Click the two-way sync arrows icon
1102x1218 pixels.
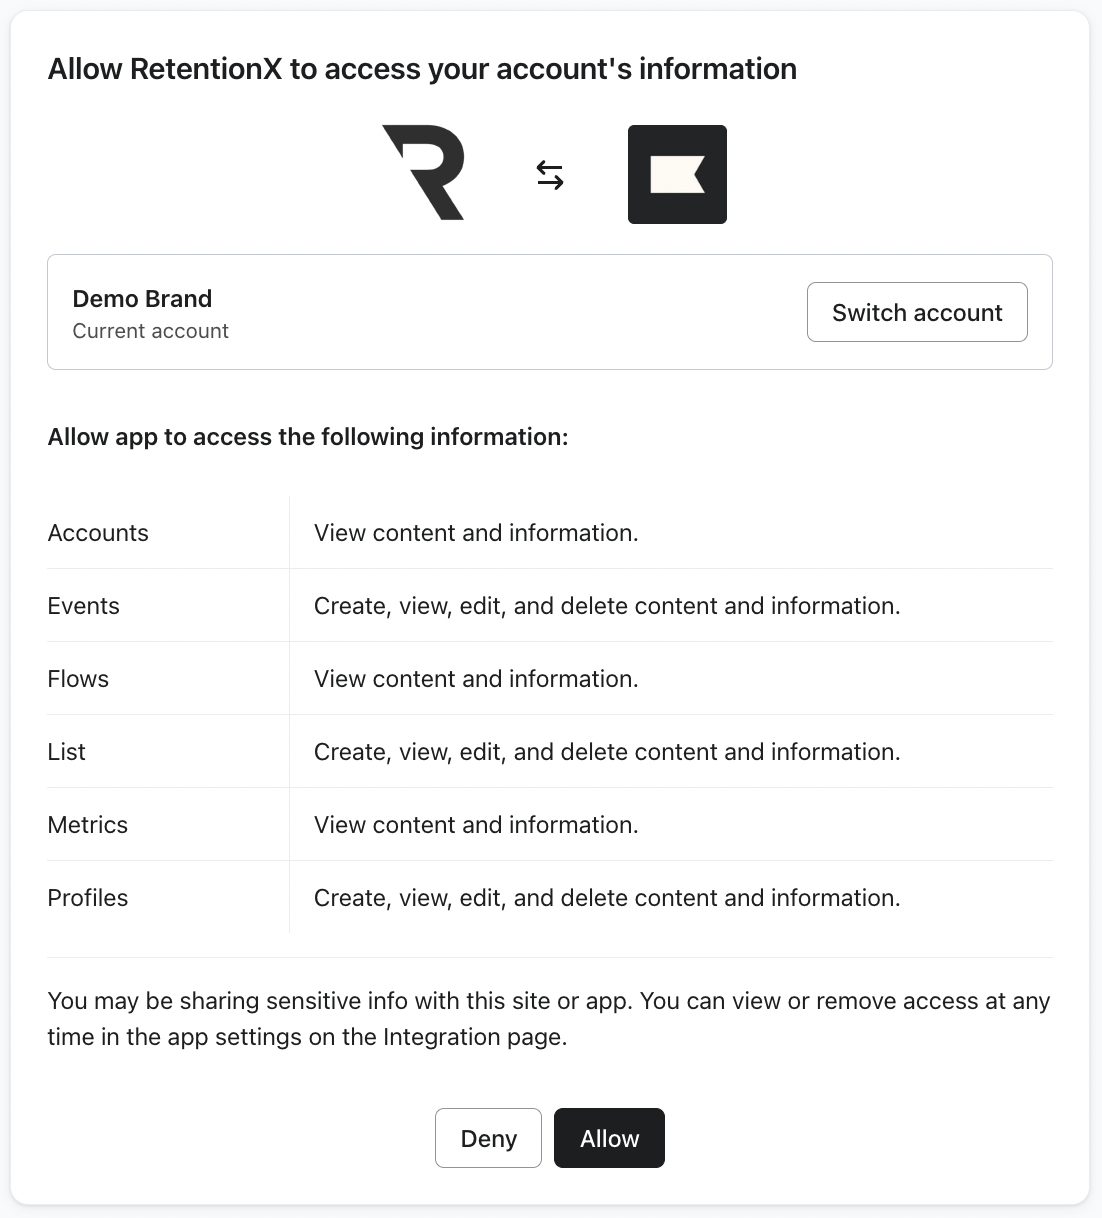pyautogui.click(x=550, y=176)
